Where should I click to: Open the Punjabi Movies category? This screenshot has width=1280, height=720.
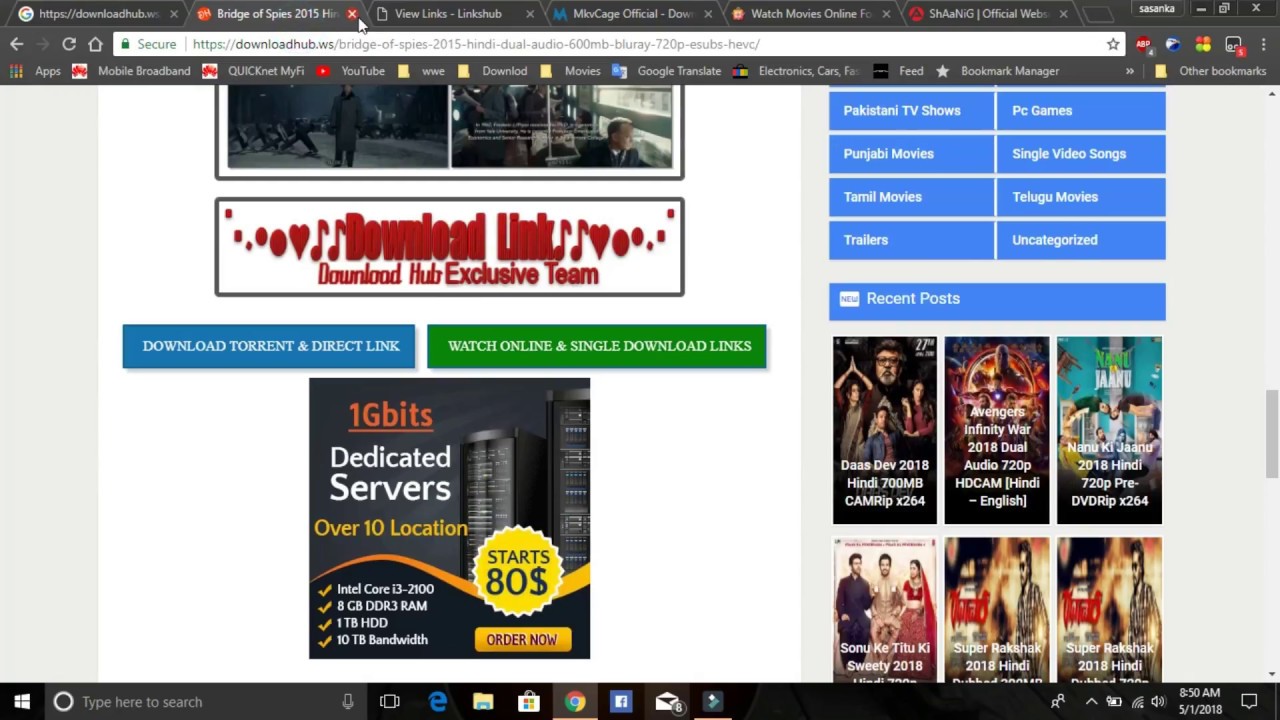(911, 153)
